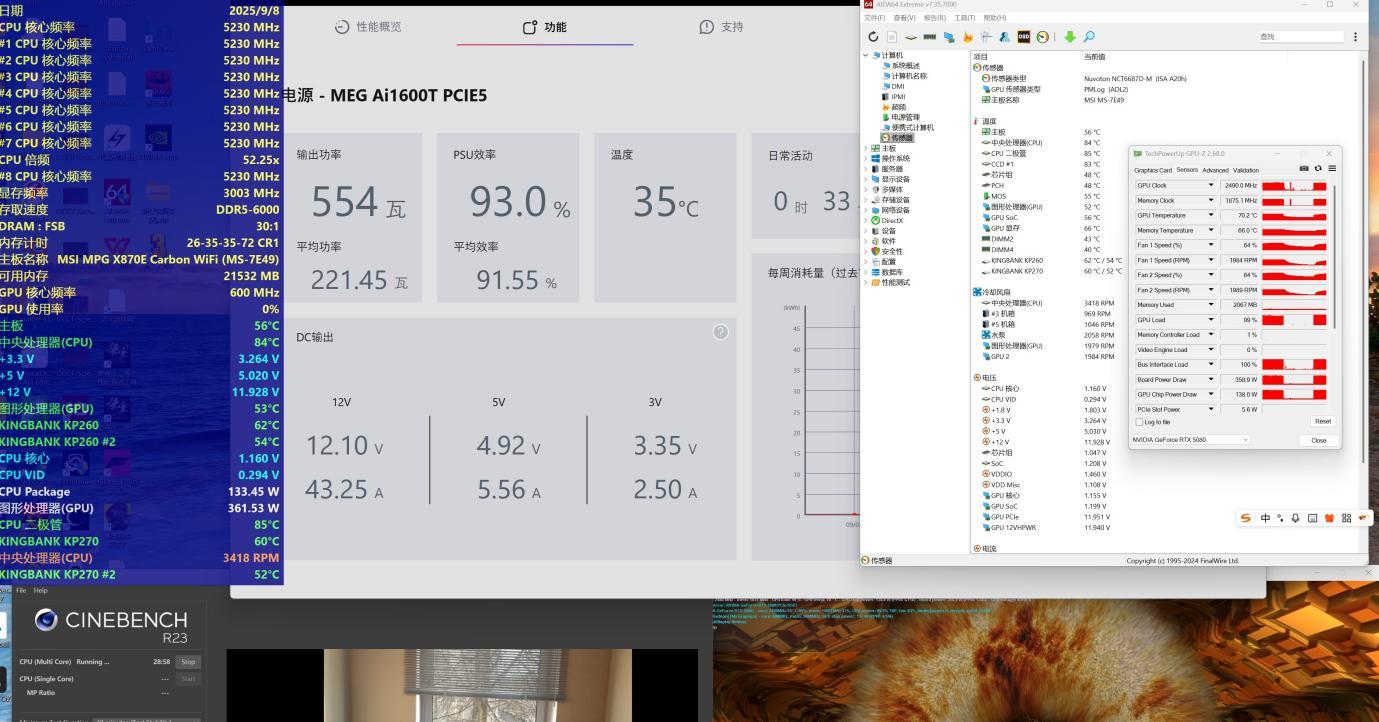This screenshot has width=1379, height=722.
Task: Click the AIDA64 report page toolbar icon
Action: 890,37
